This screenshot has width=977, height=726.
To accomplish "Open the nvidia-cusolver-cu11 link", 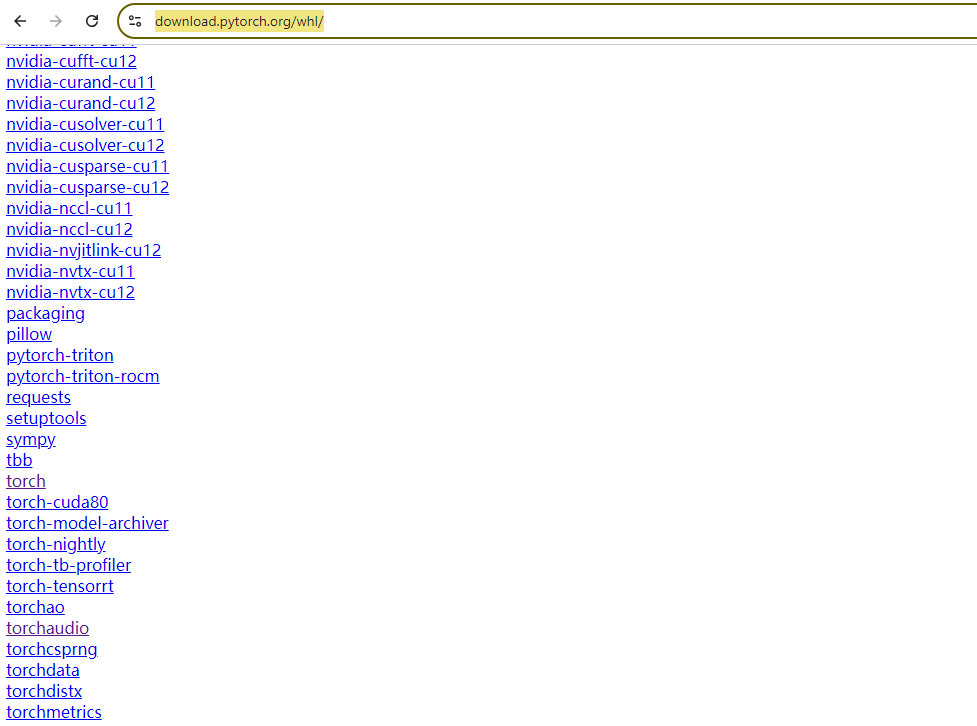I will [85, 124].
